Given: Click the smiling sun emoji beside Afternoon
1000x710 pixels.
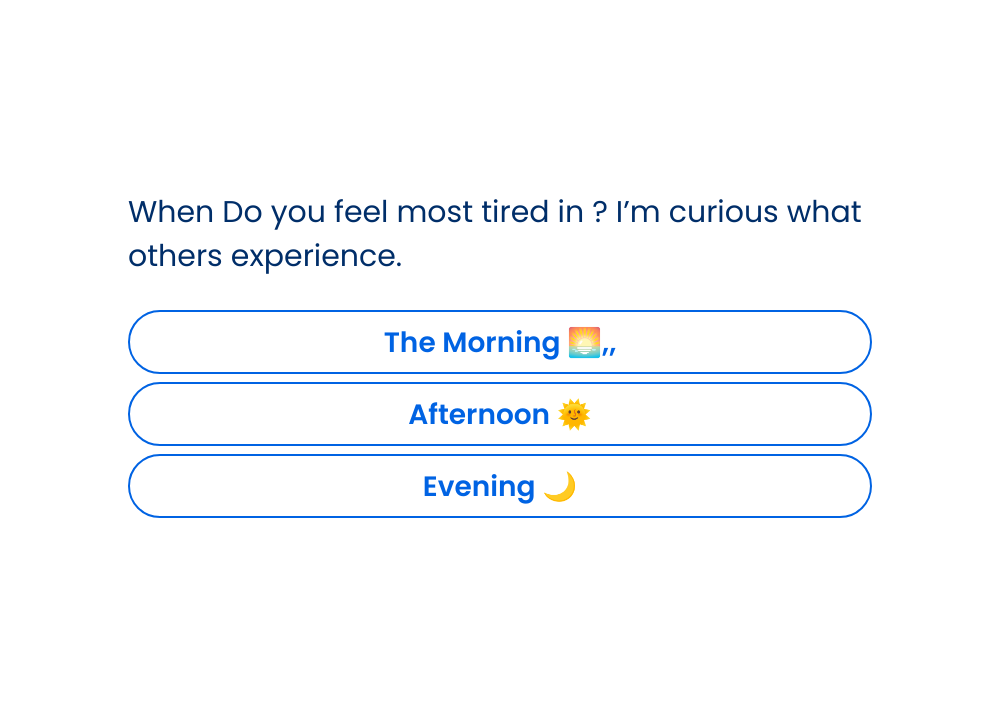Looking at the screenshot, I should click(x=574, y=414).
